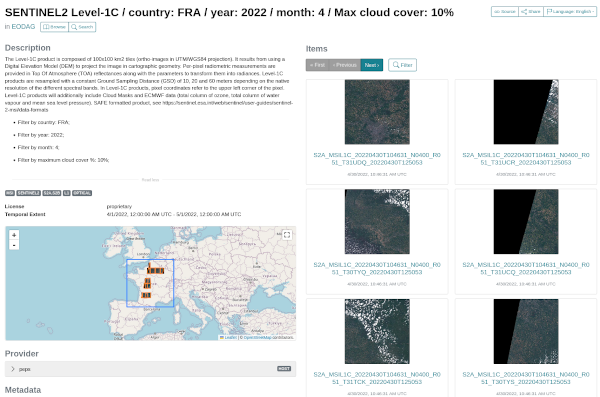The image size is (600, 397).
Task: Go to Previous items page
Action: (345, 65)
